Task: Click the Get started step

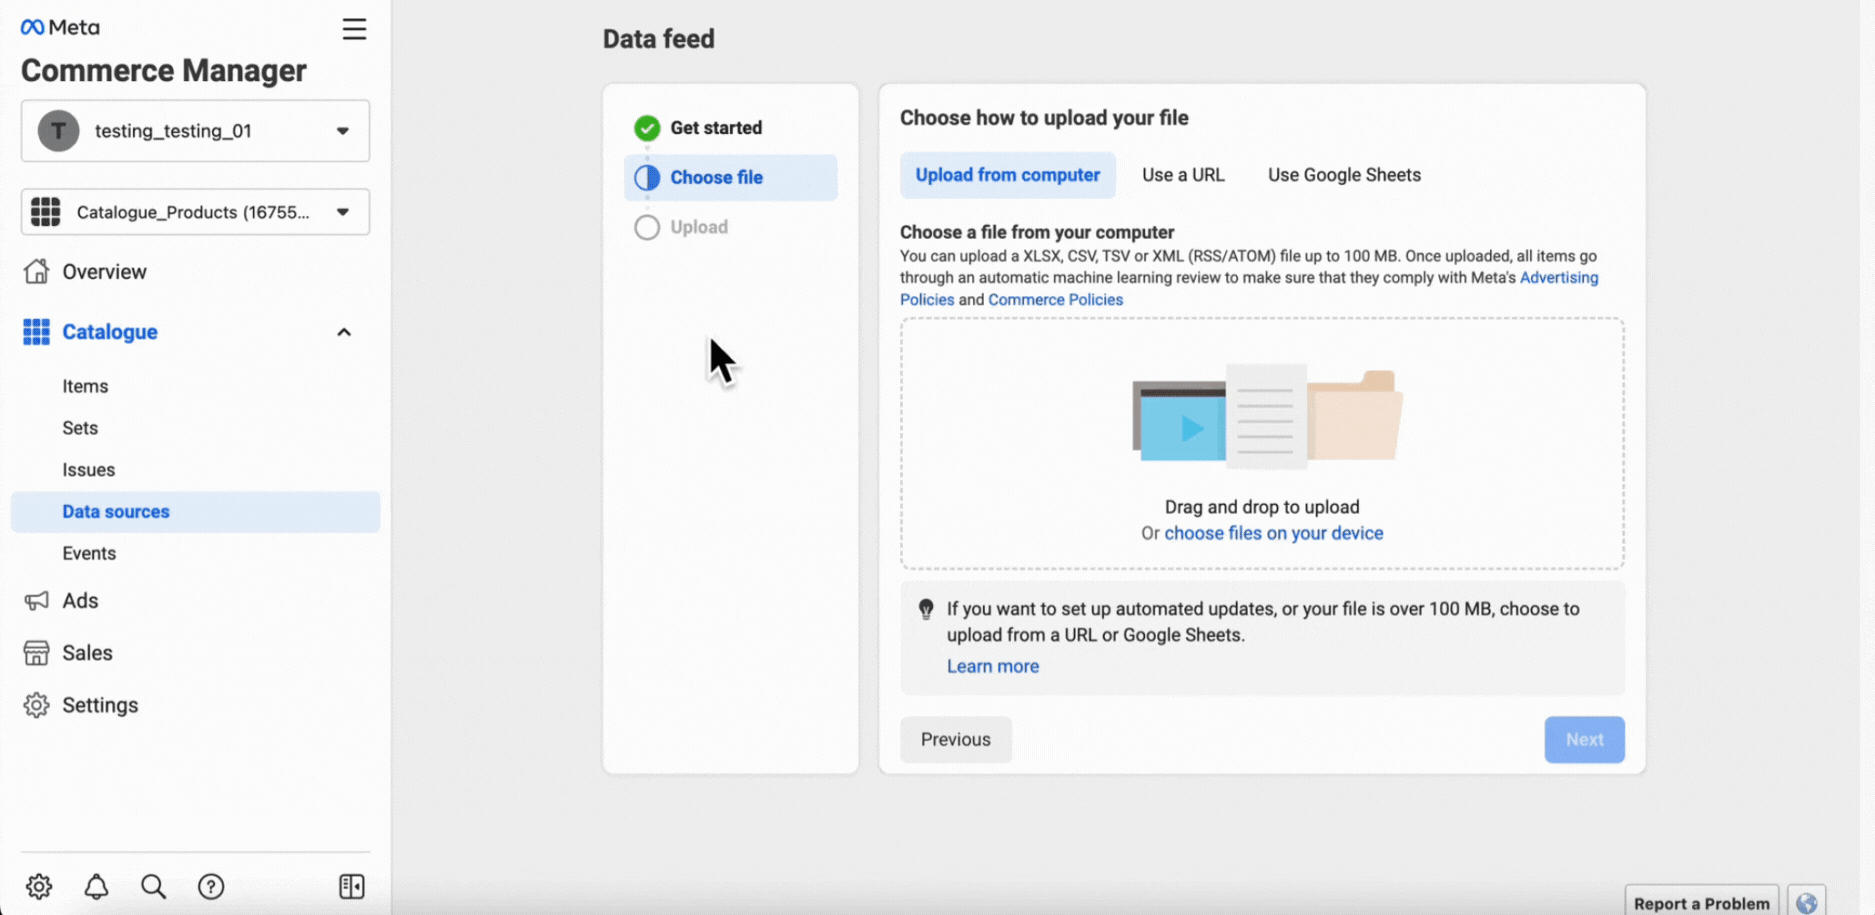Action: [716, 128]
